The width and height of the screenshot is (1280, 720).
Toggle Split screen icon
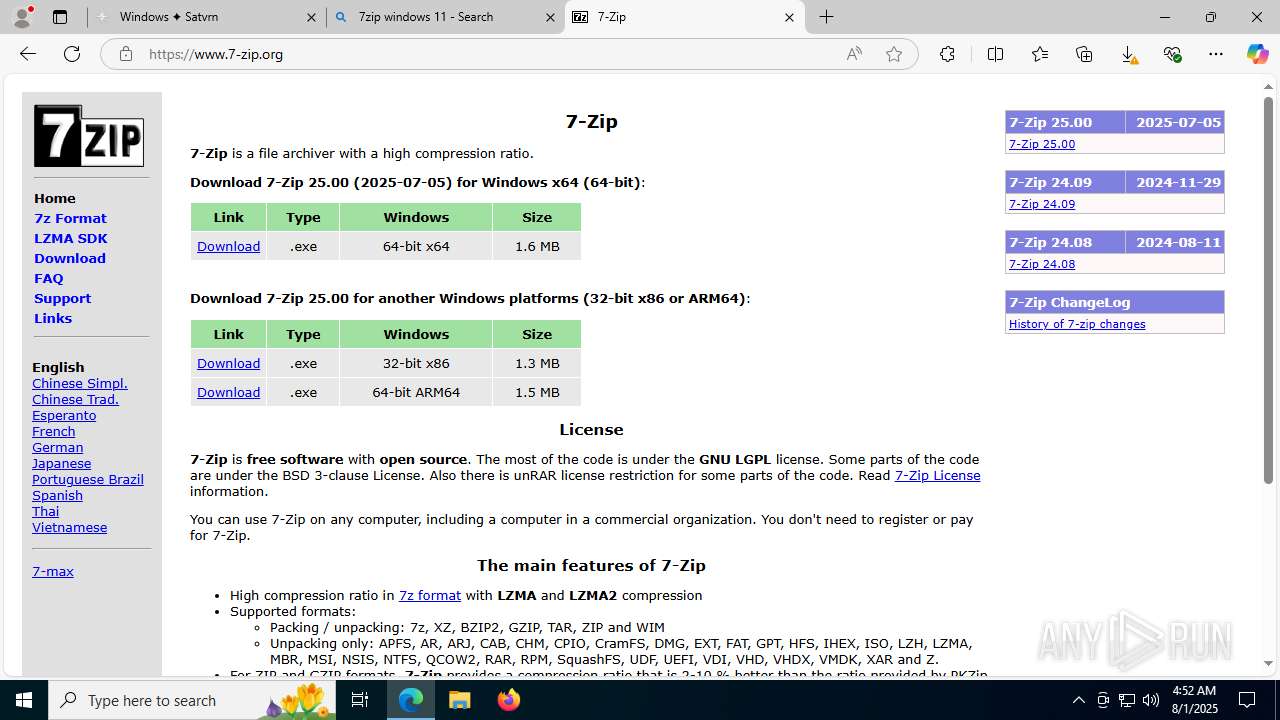995,54
